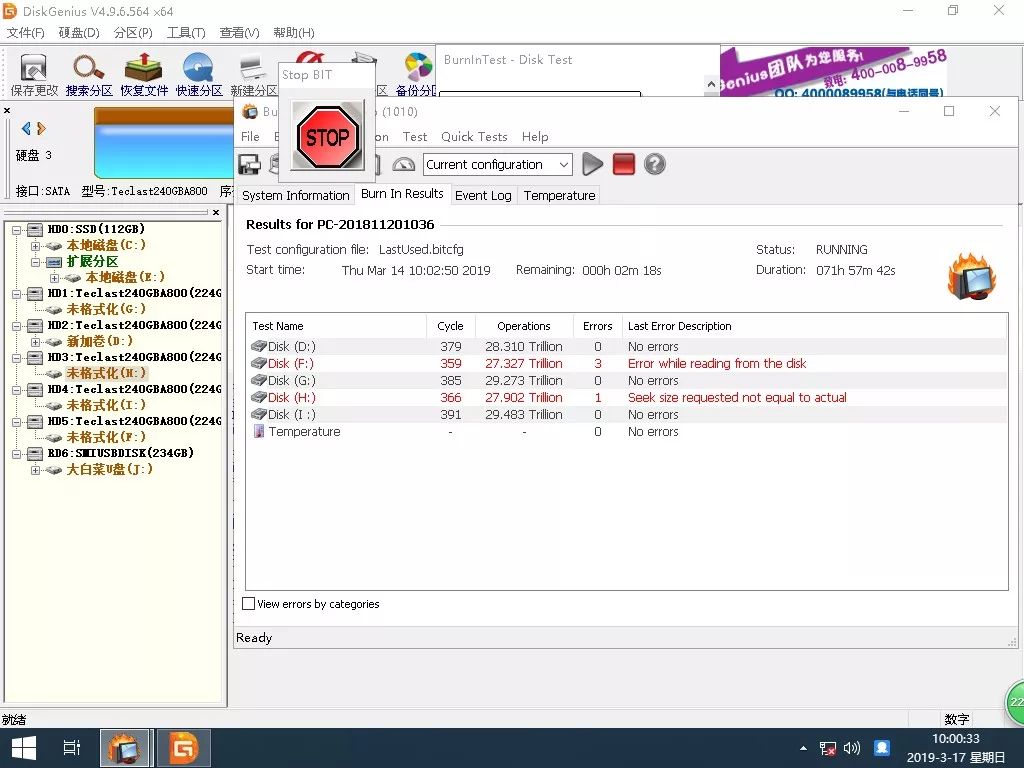The image size is (1024, 768).
Task: Expand the 本地磁盘(C:) partition node
Action: pyautogui.click(x=36, y=246)
